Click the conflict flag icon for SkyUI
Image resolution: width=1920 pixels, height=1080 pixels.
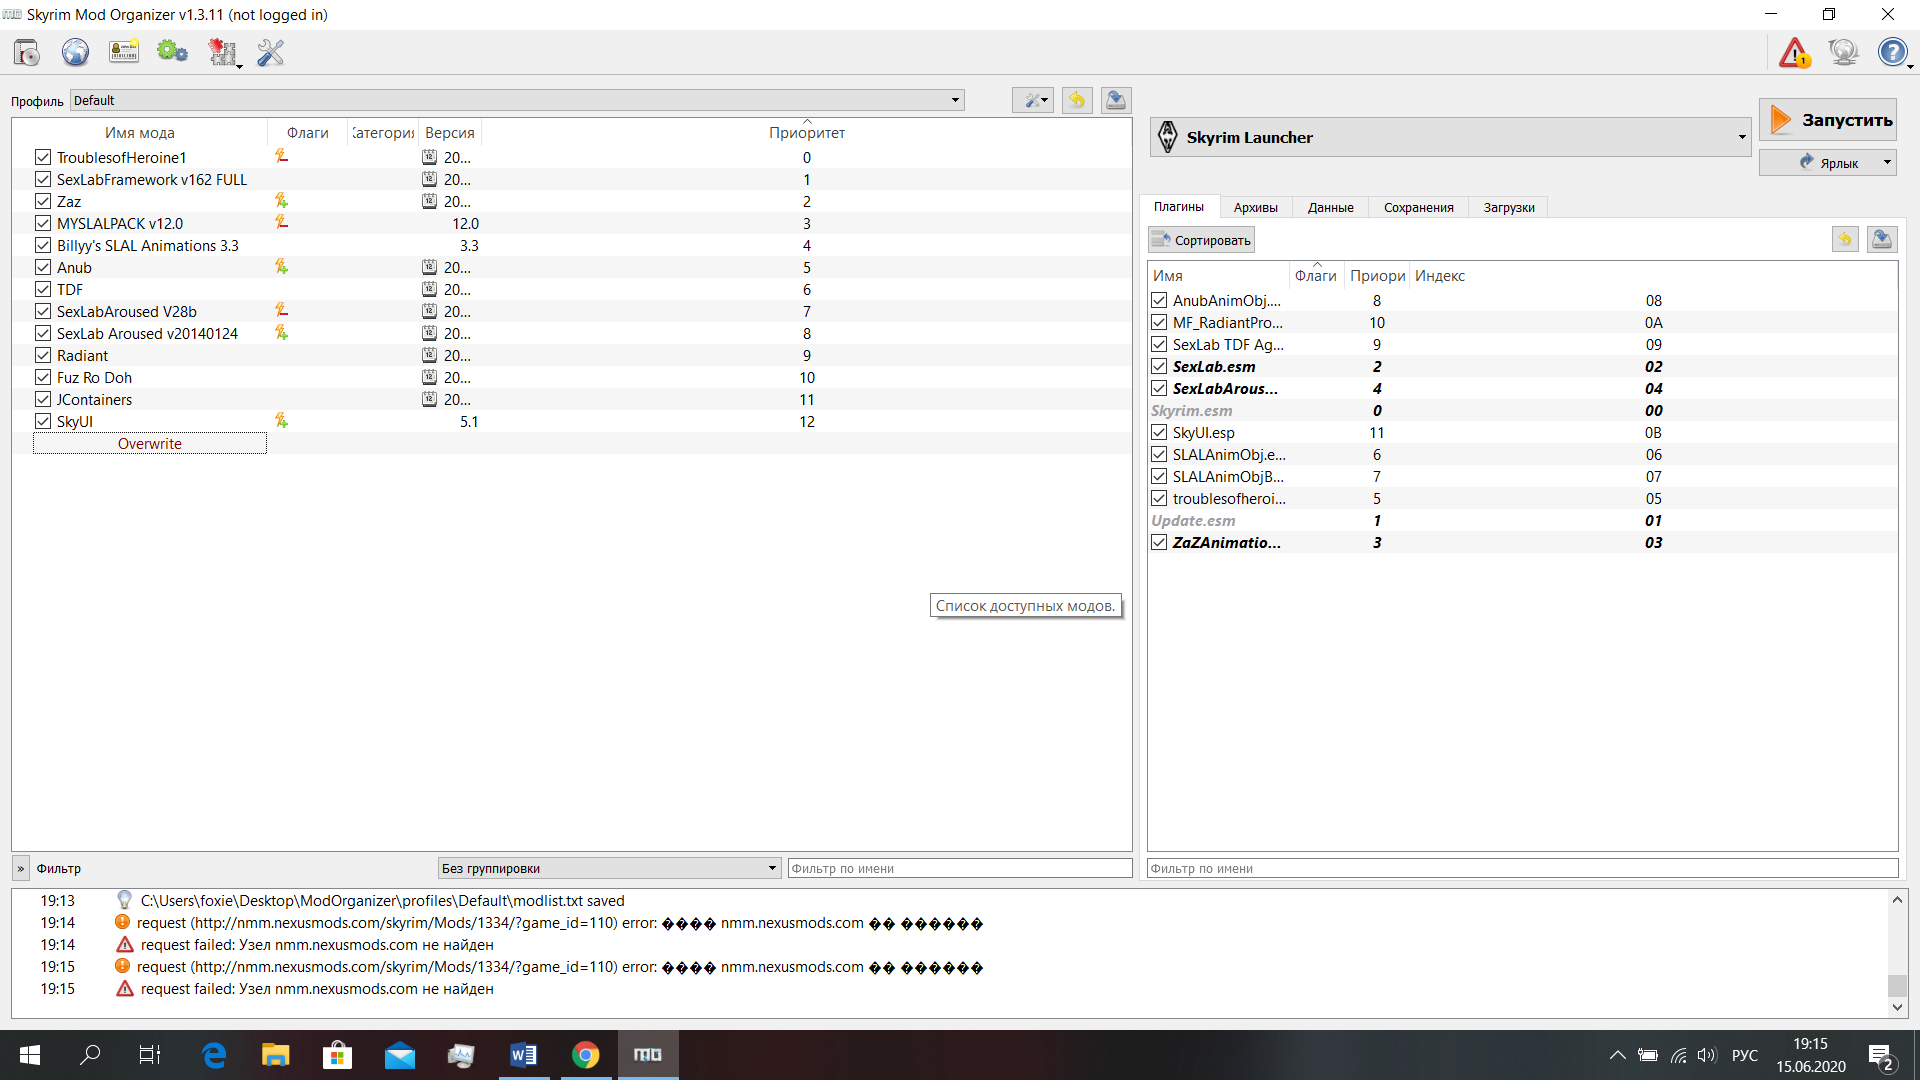pyautogui.click(x=282, y=421)
